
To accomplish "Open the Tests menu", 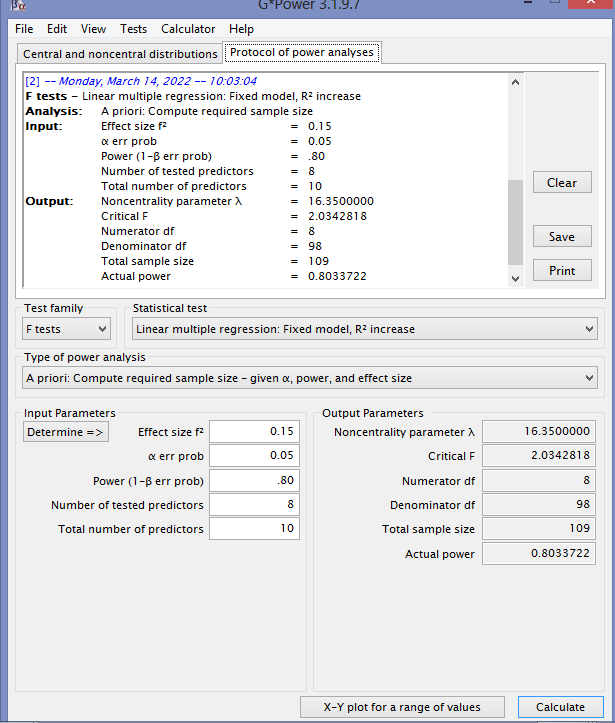I will [133, 29].
